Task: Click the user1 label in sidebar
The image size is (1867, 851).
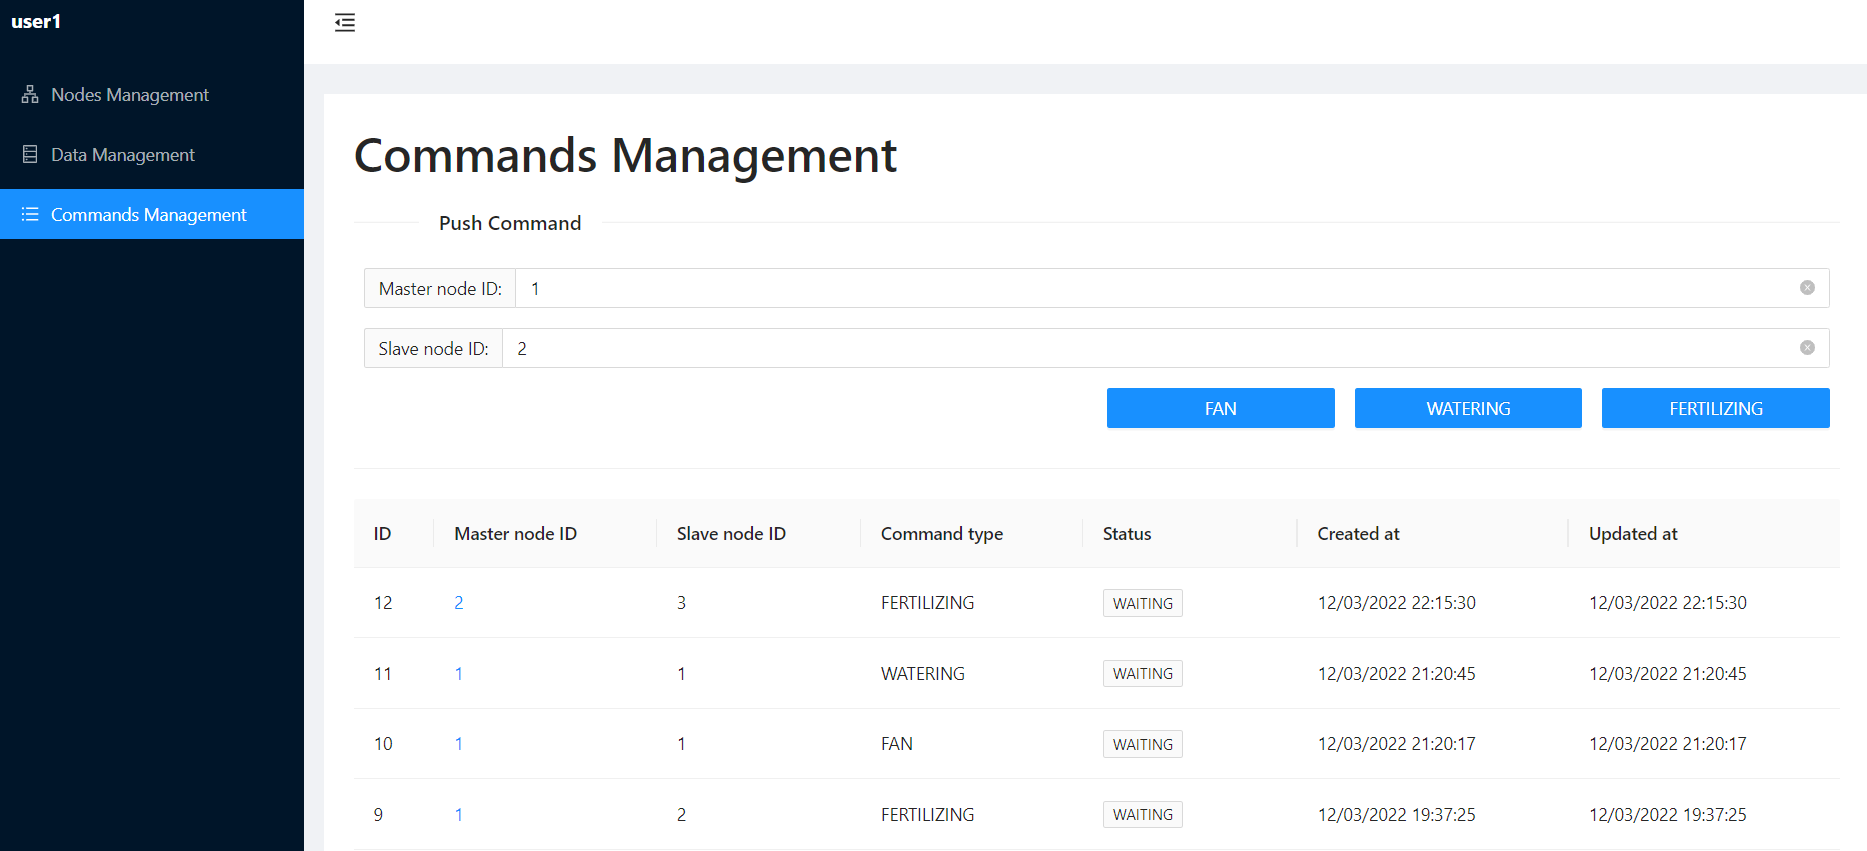Action: [36, 22]
